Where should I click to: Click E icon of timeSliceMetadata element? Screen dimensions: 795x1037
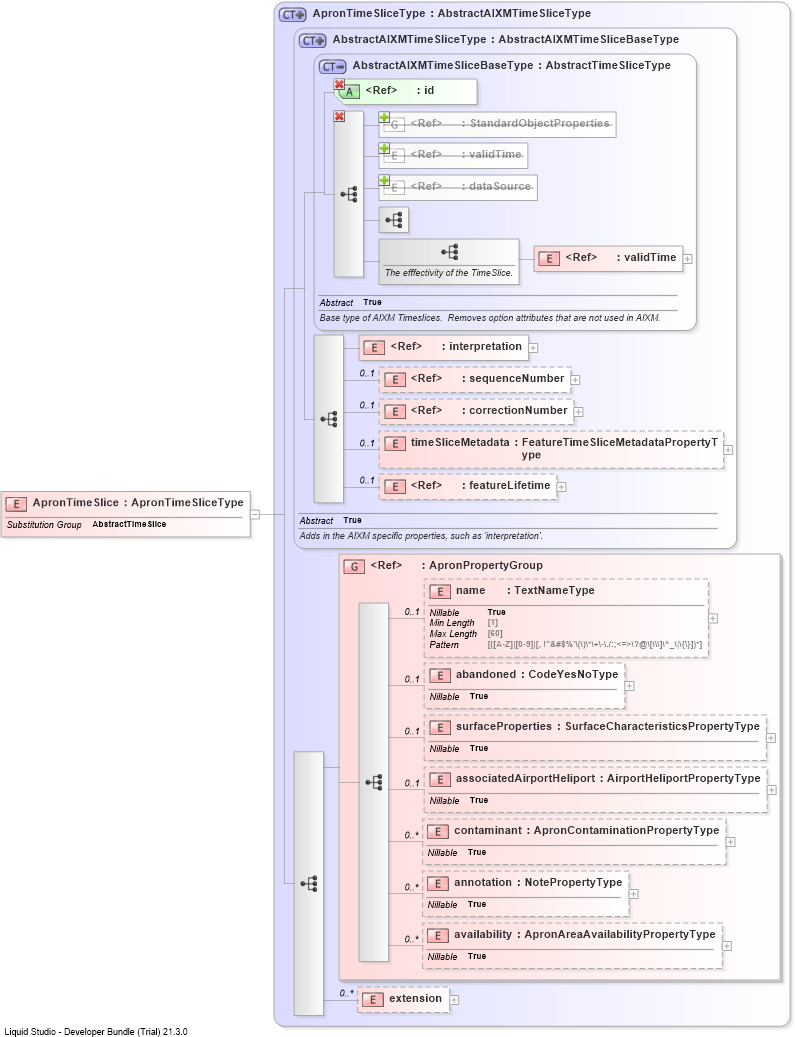click(x=395, y=444)
